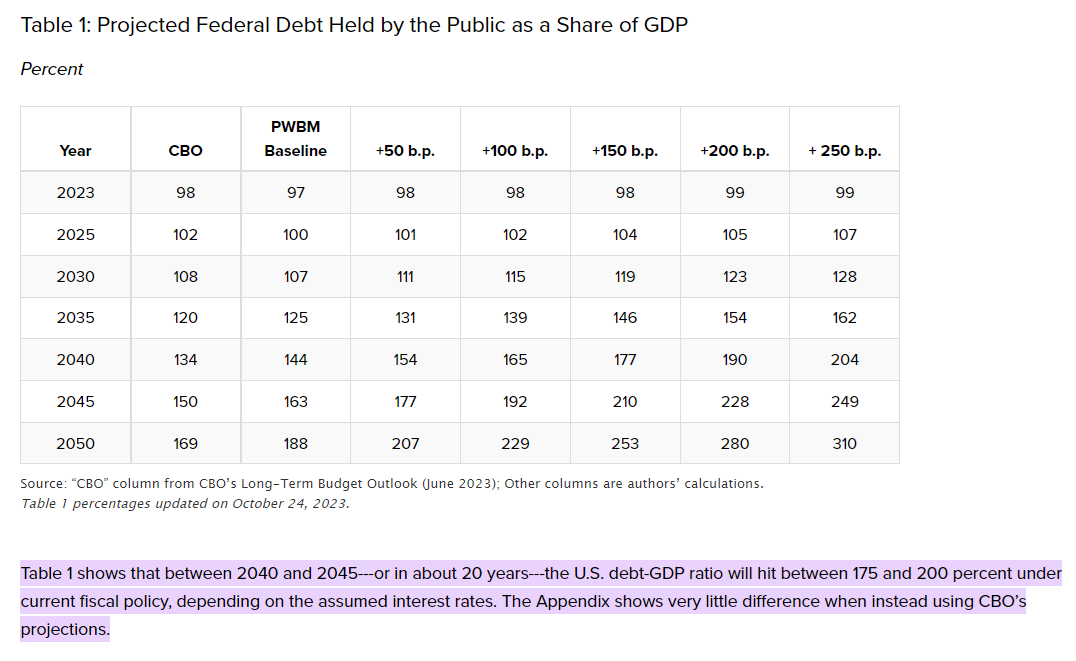Image resolution: width=1076 pixels, height=661 pixels.
Task: Click the 2050 year row label
Action: 75,443
